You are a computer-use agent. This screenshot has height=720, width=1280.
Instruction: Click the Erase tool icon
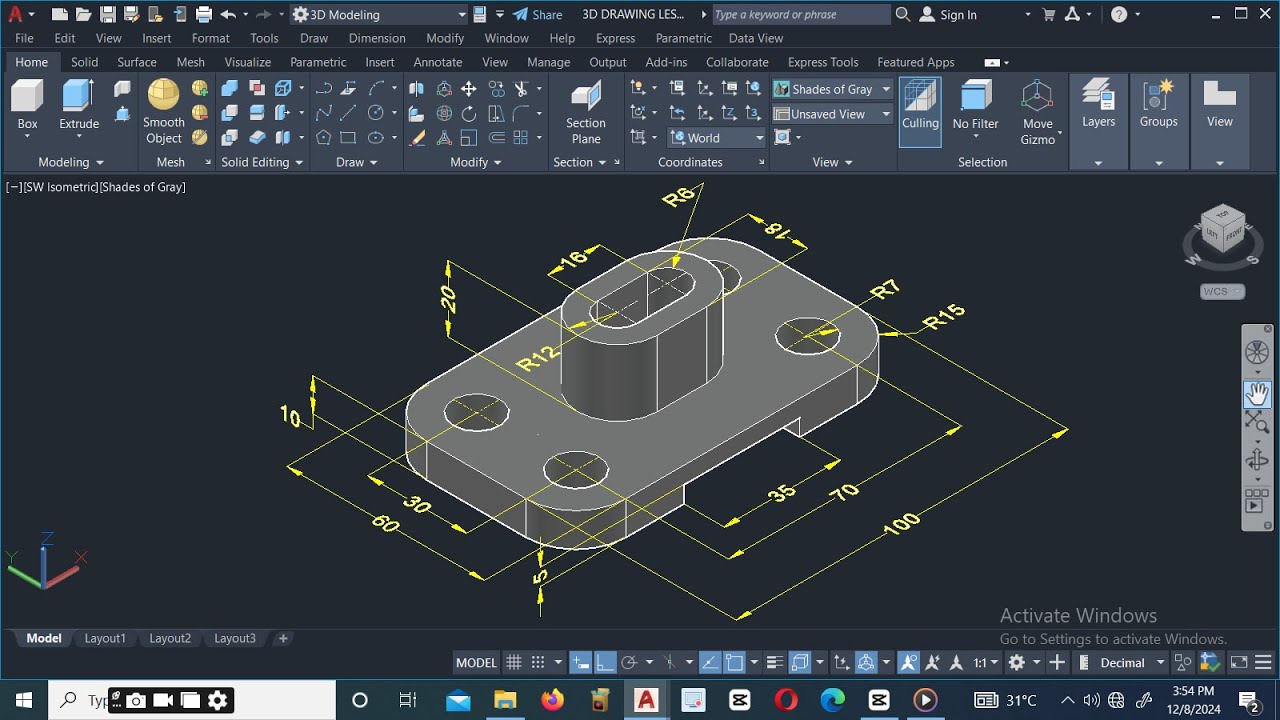point(418,138)
